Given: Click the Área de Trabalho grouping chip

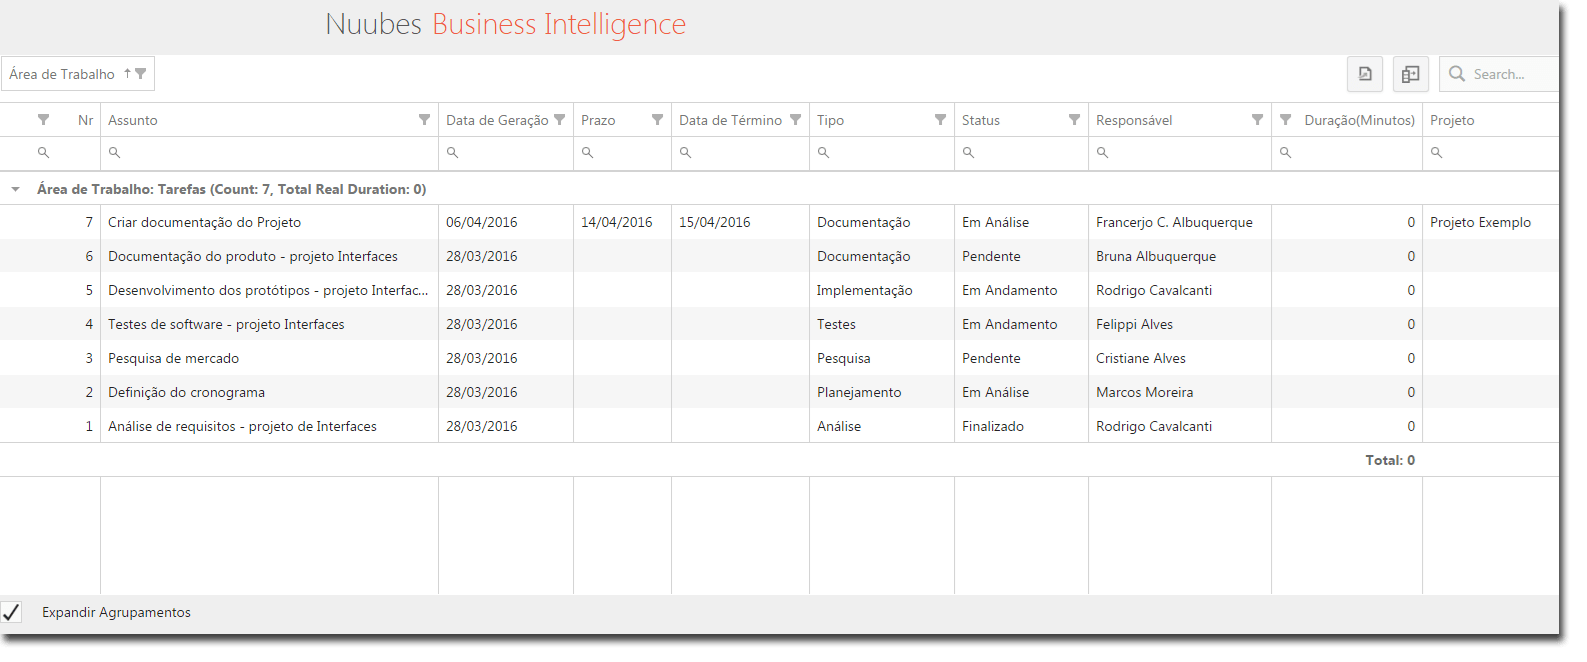Looking at the screenshot, I should coord(78,74).
